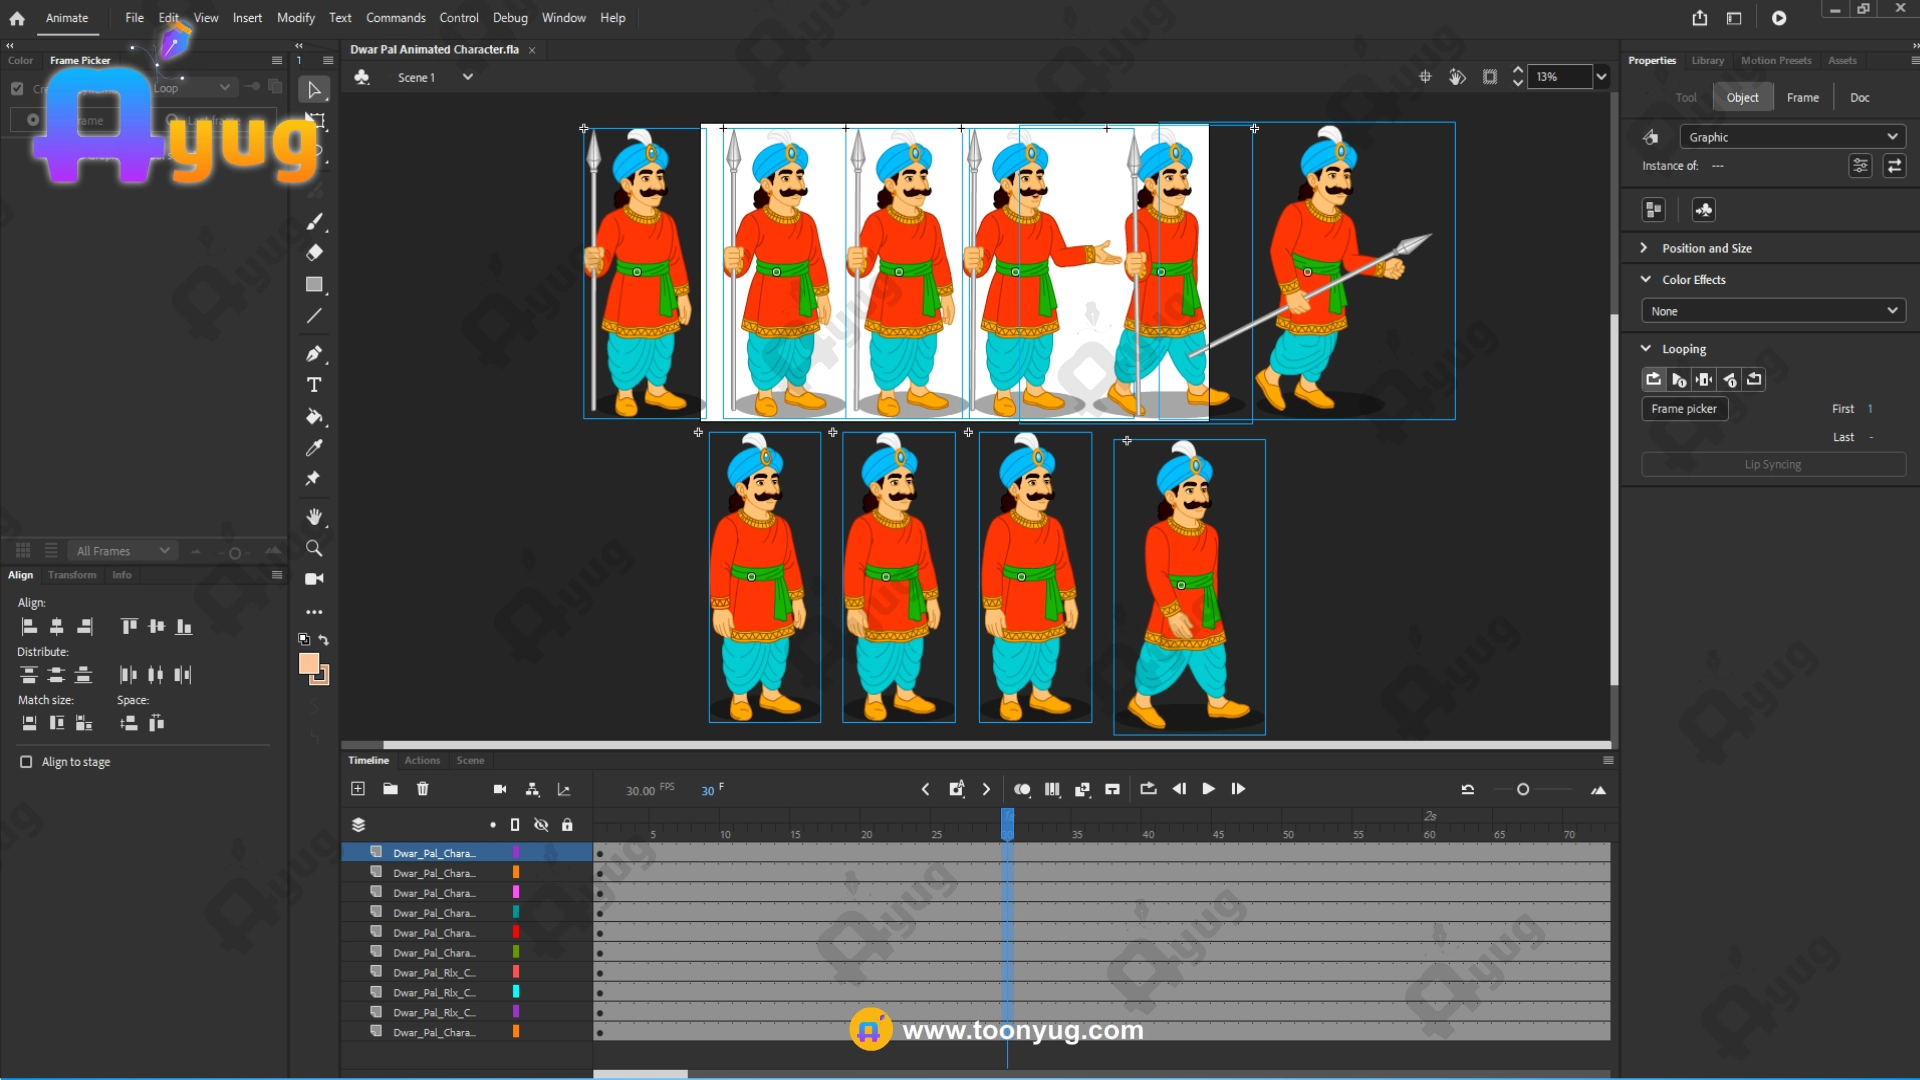Select the Text tool
Viewport: 1920px width, 1080px height.
(314, 385)
